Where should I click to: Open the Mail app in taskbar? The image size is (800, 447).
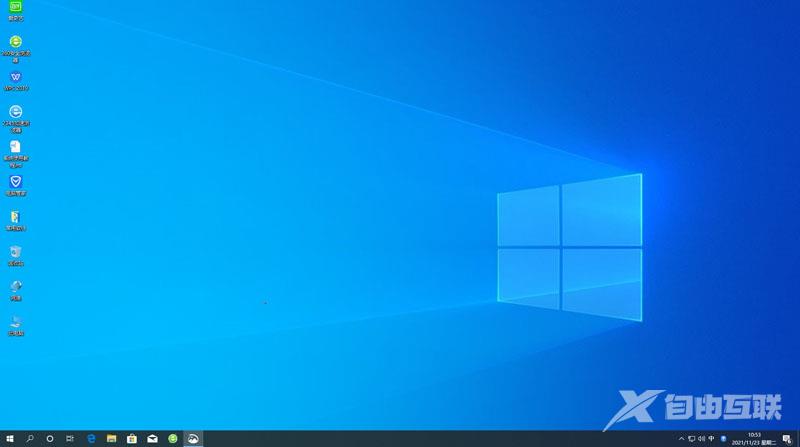[152, 438]
